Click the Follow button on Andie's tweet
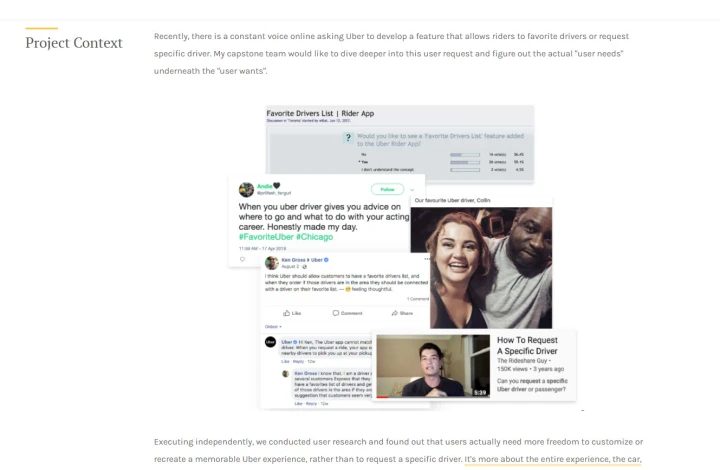 [387, 189]
